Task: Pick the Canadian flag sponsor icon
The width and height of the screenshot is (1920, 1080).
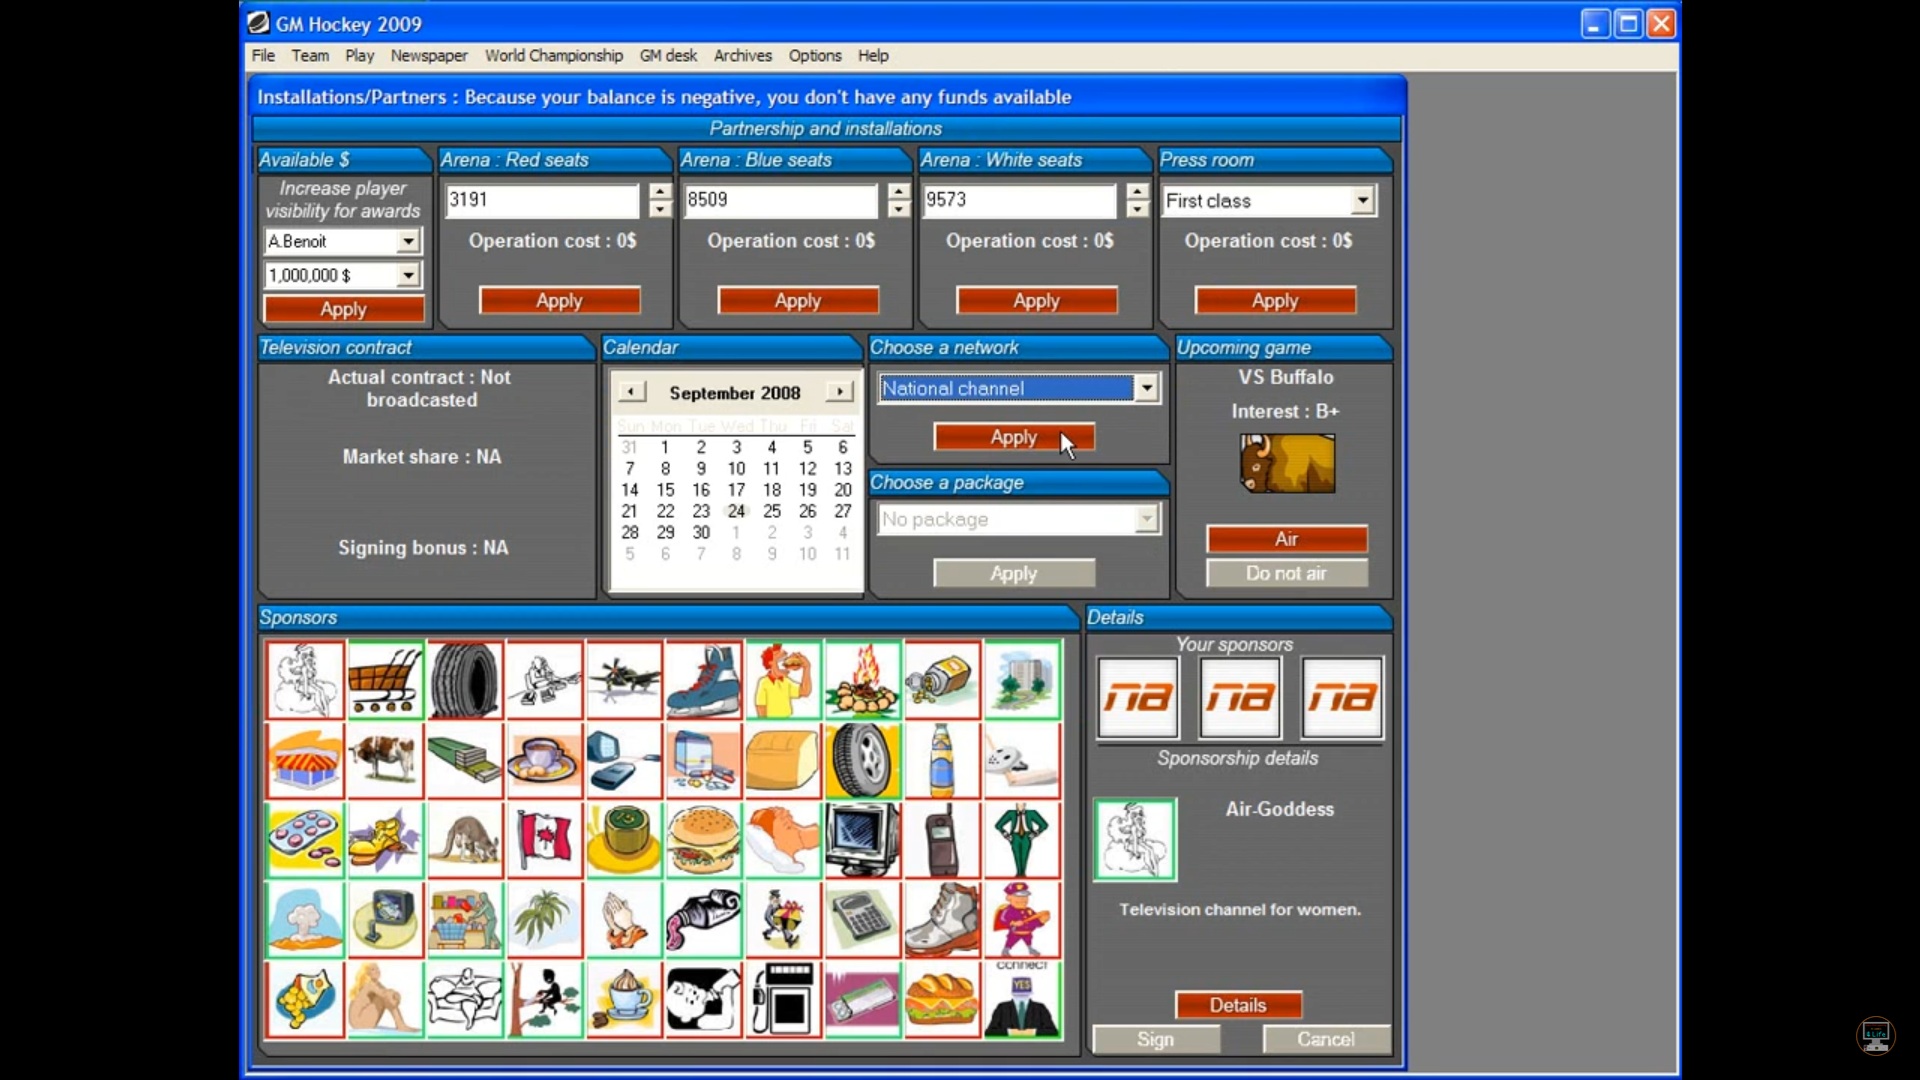Action: [x=544, y=840]
